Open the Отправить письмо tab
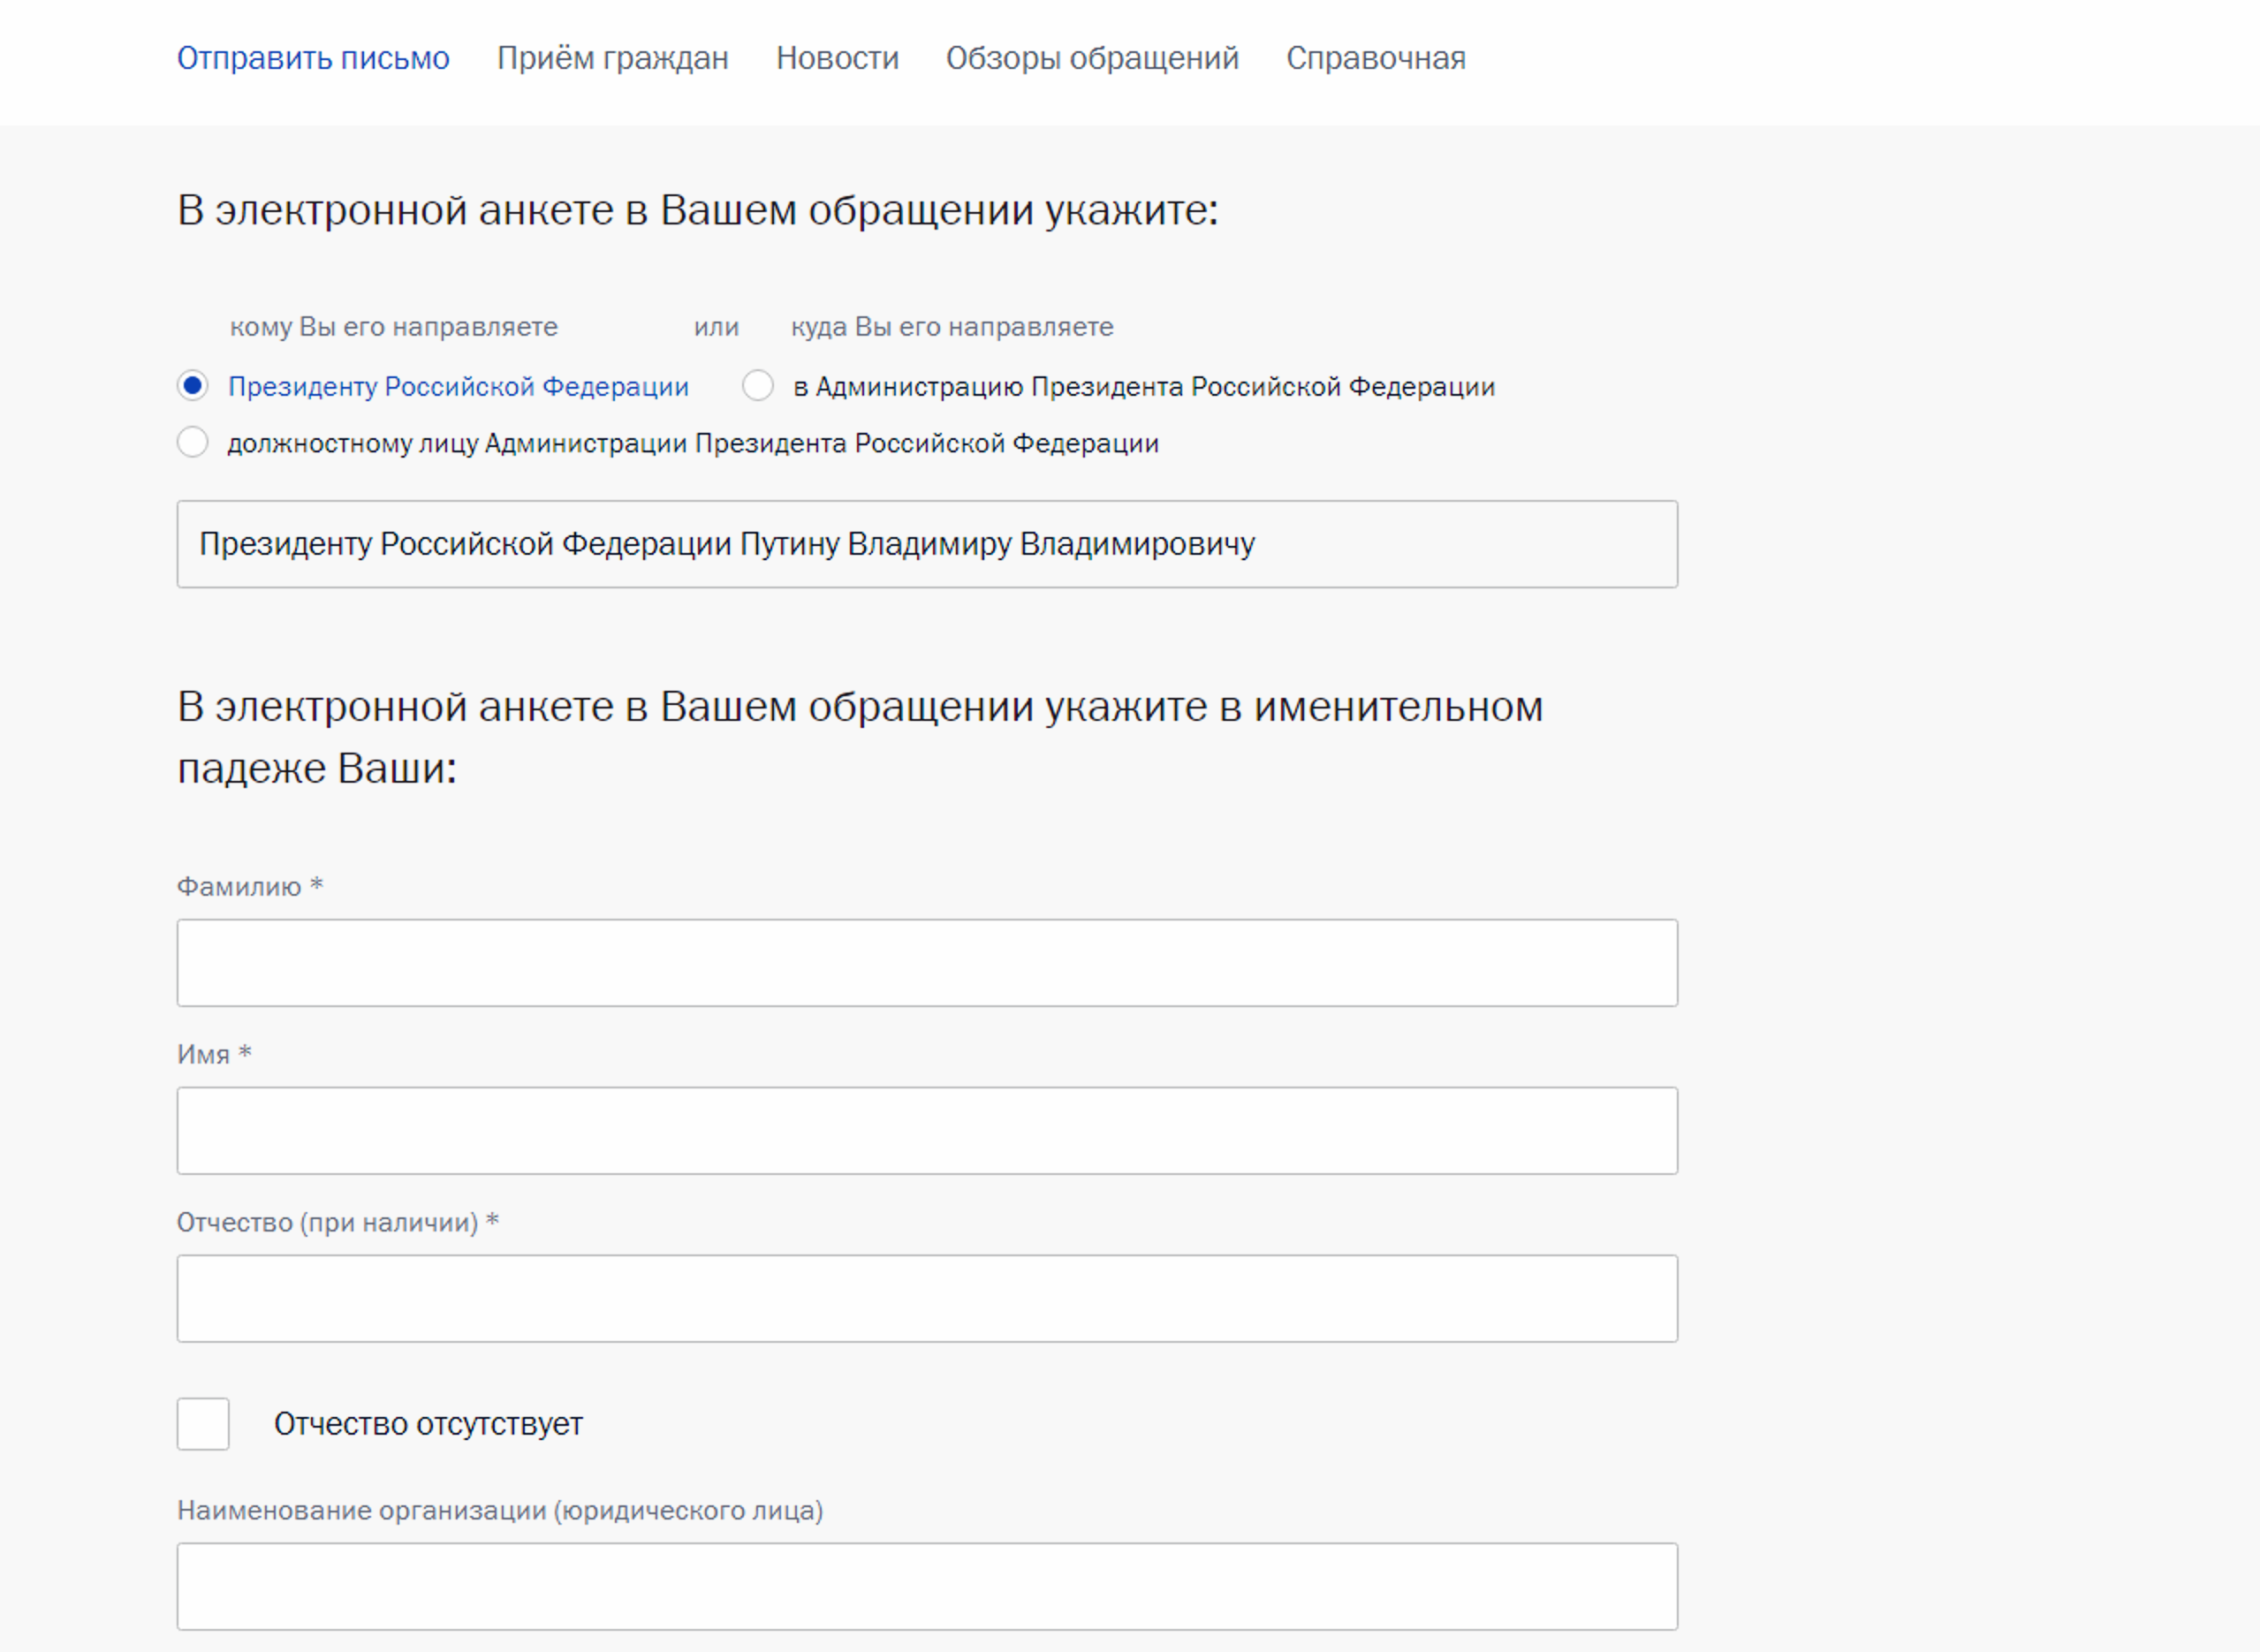Screen dimensions: 2260x1652 (313, 58)
